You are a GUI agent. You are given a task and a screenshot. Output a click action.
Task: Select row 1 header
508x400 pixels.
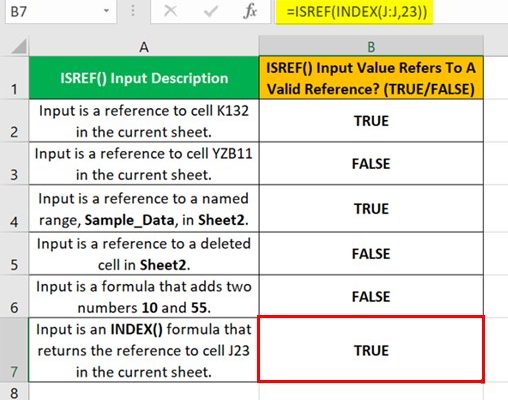14,78
